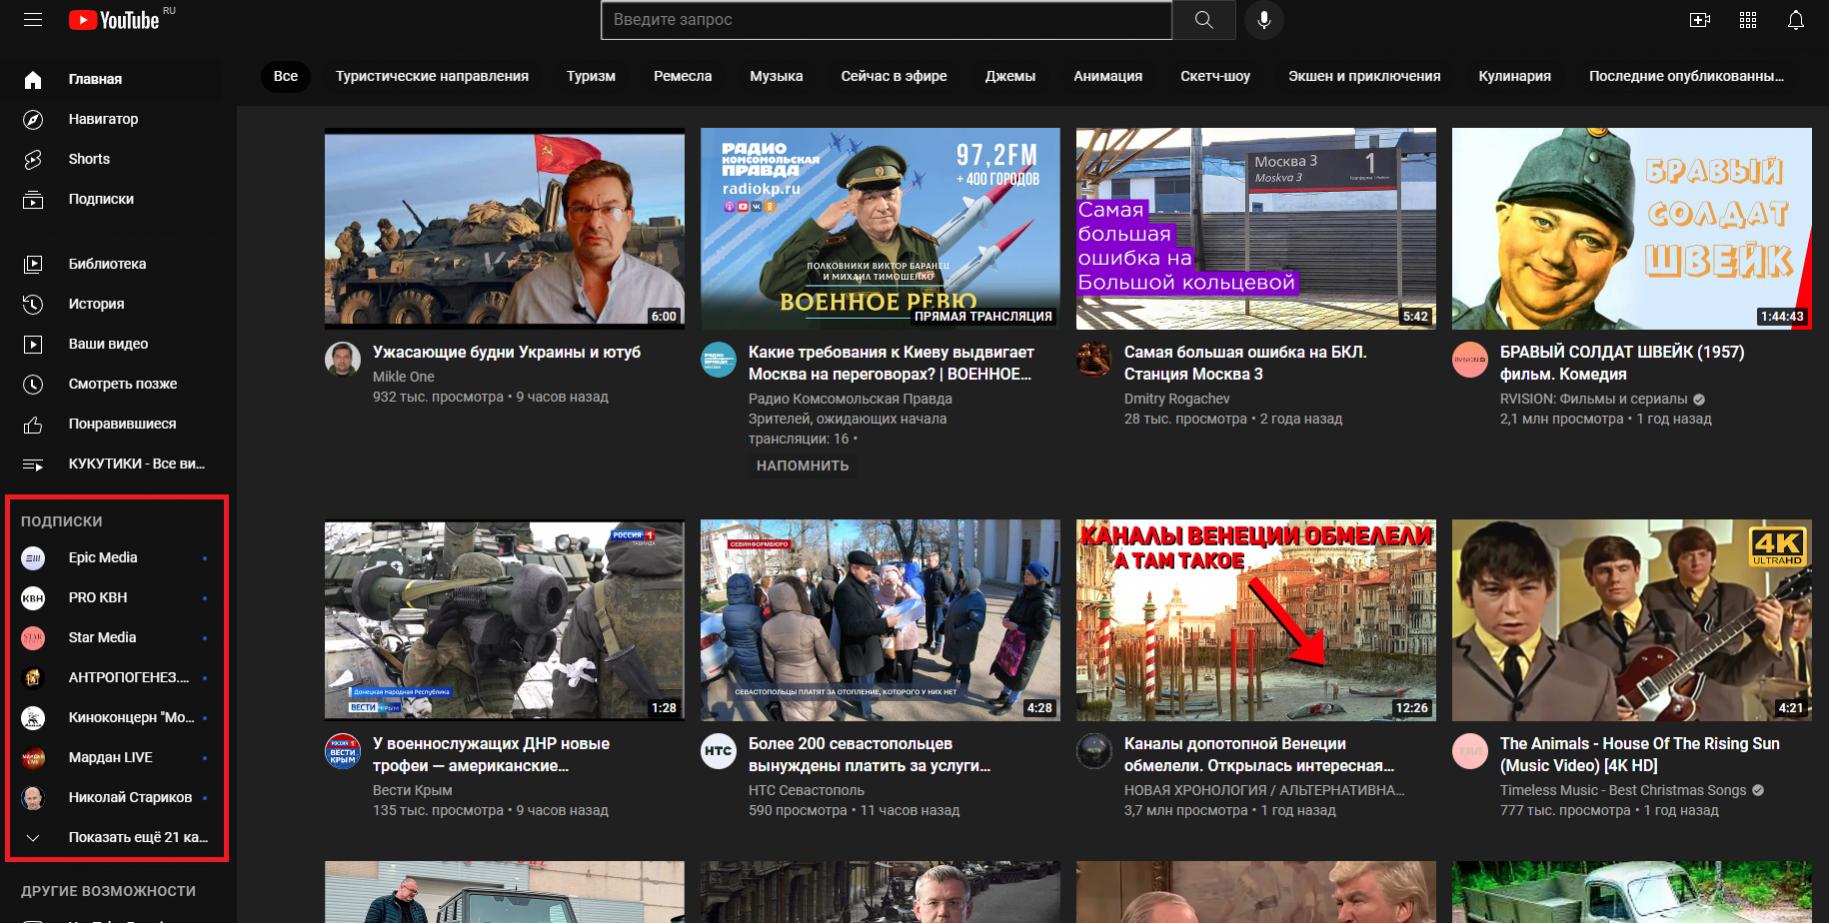Open the Навигатор sidebar item
The height and width of the screenshot is (923, 1829).
click(103, 119)
